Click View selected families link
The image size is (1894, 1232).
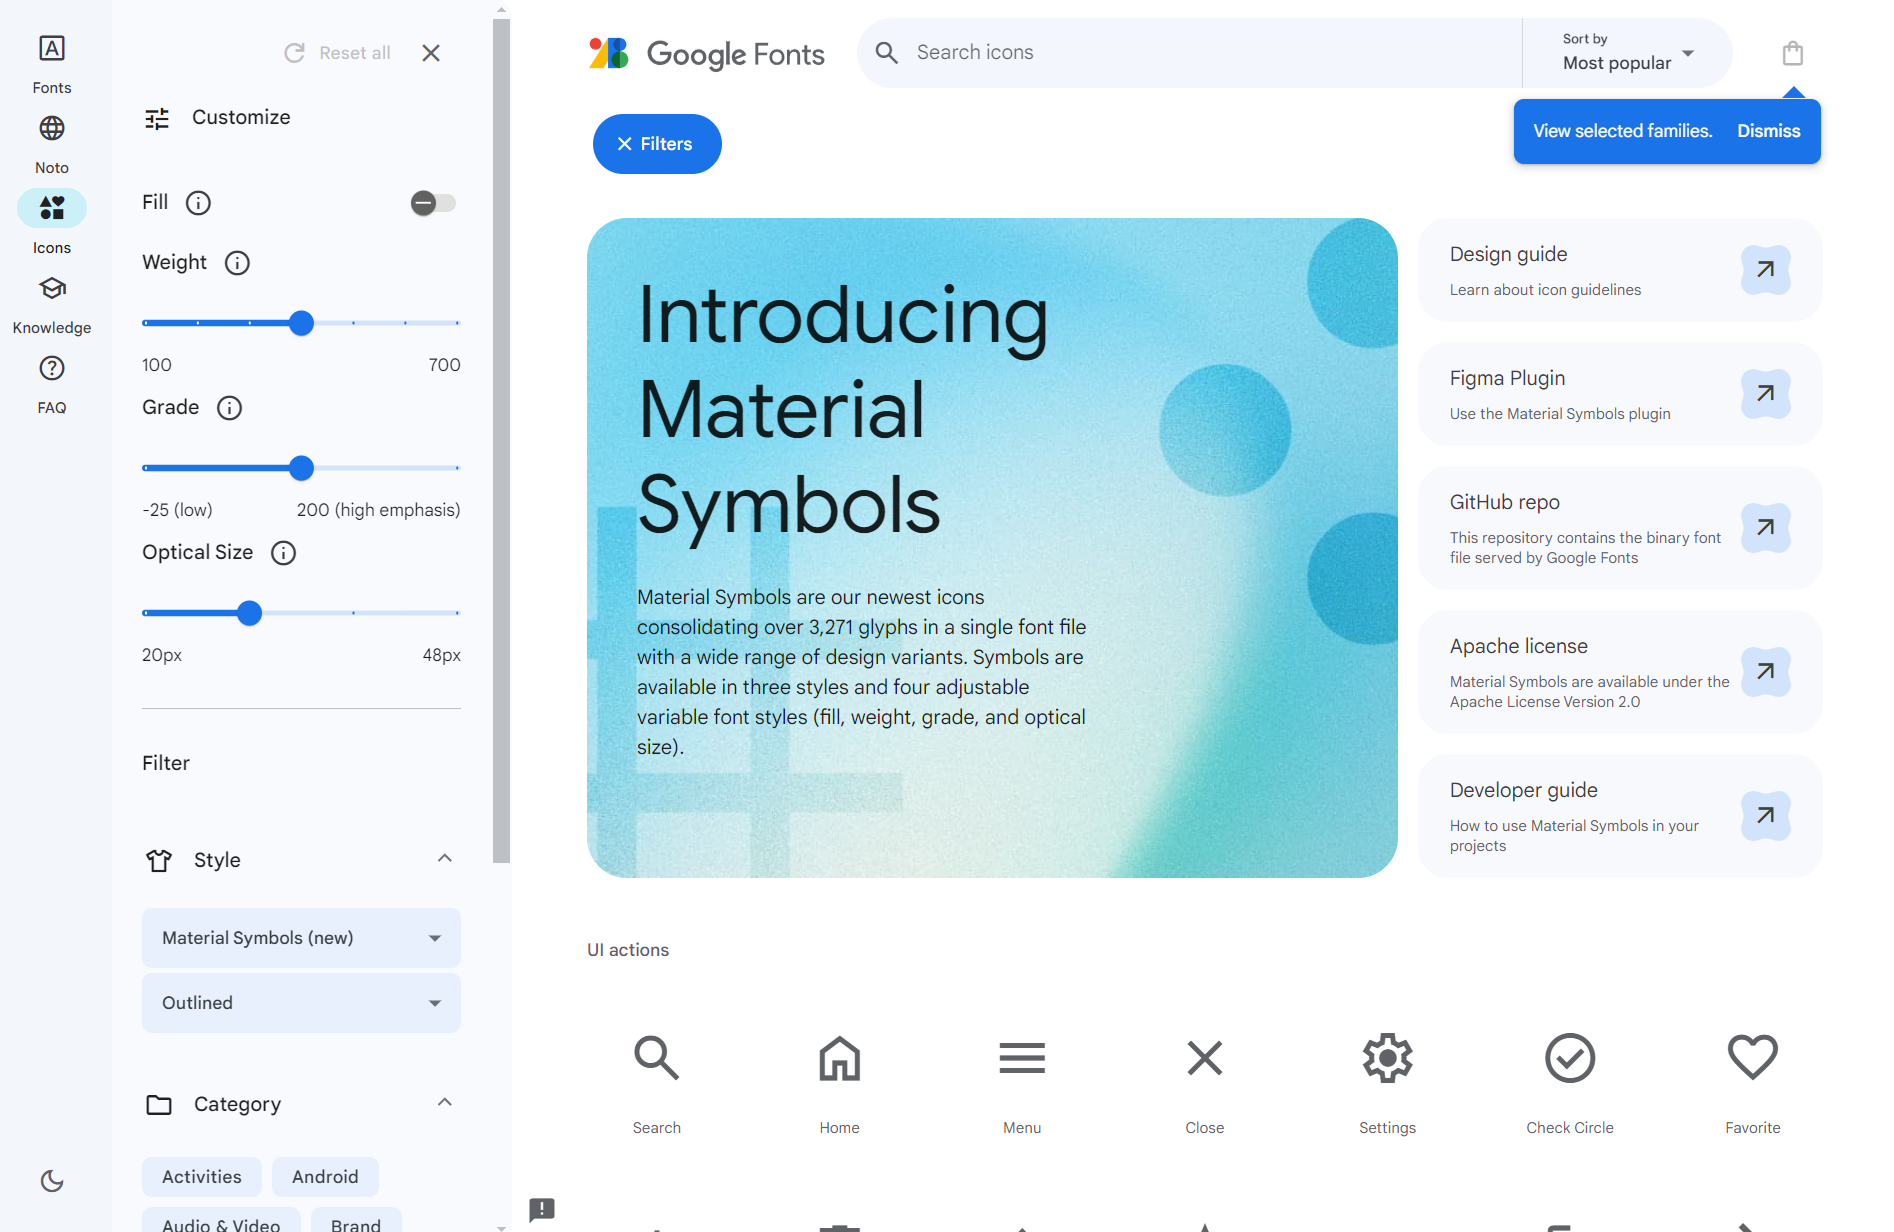1623,131
